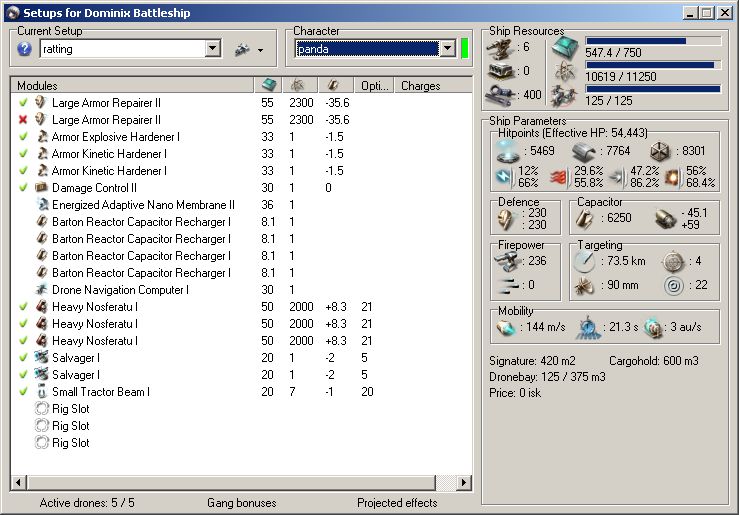The image size is (739, 515).
Task: Click the thermal resistance flame icon
Action: coord(559,177)
